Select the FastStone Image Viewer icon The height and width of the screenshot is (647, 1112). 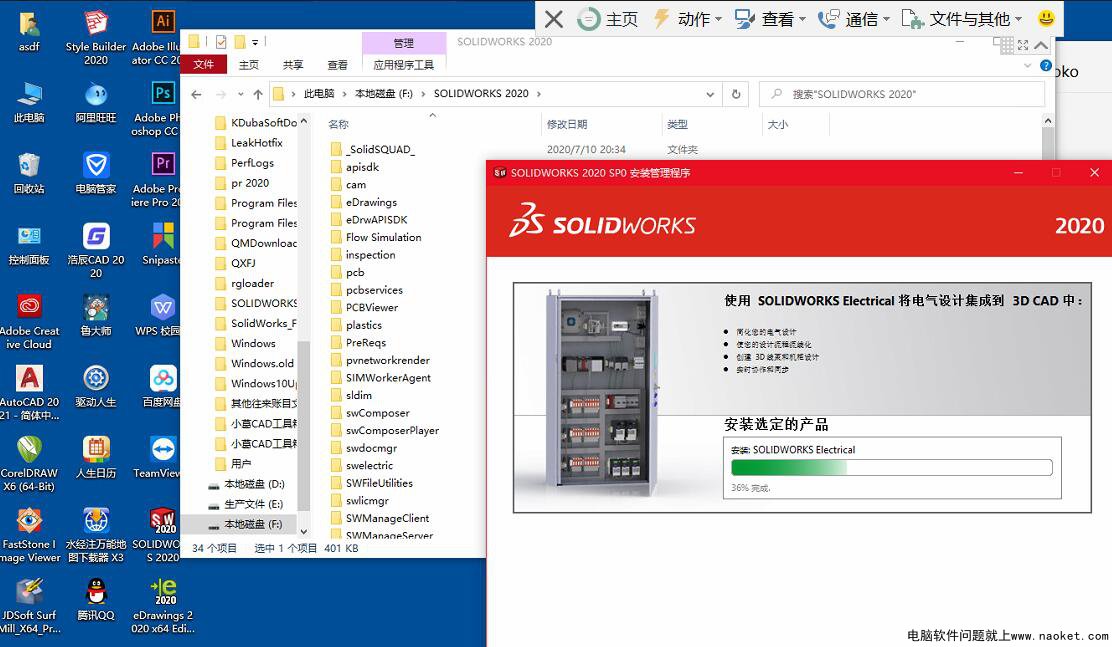click(29, 535)
